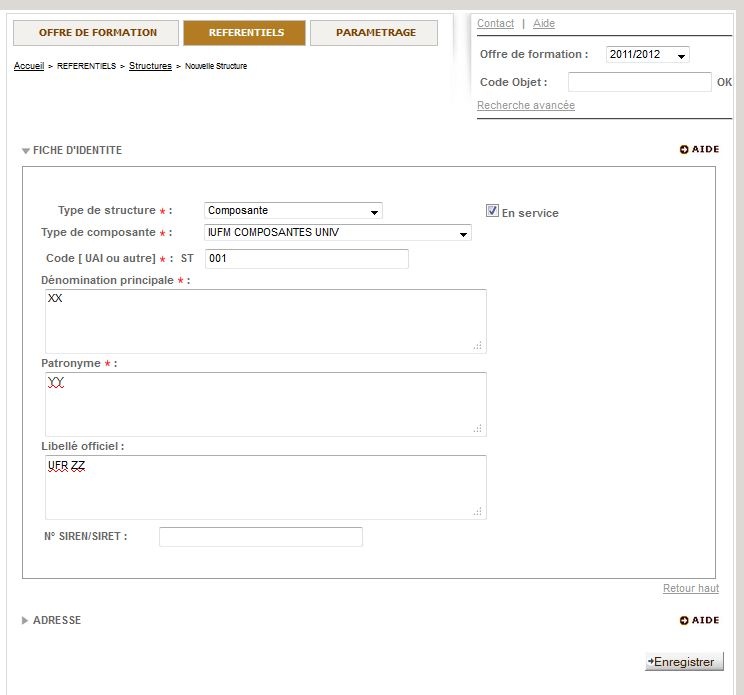Click into the N° SIREN/SIRET field
The image size is (744, 695).
click(x=260, y=537)
